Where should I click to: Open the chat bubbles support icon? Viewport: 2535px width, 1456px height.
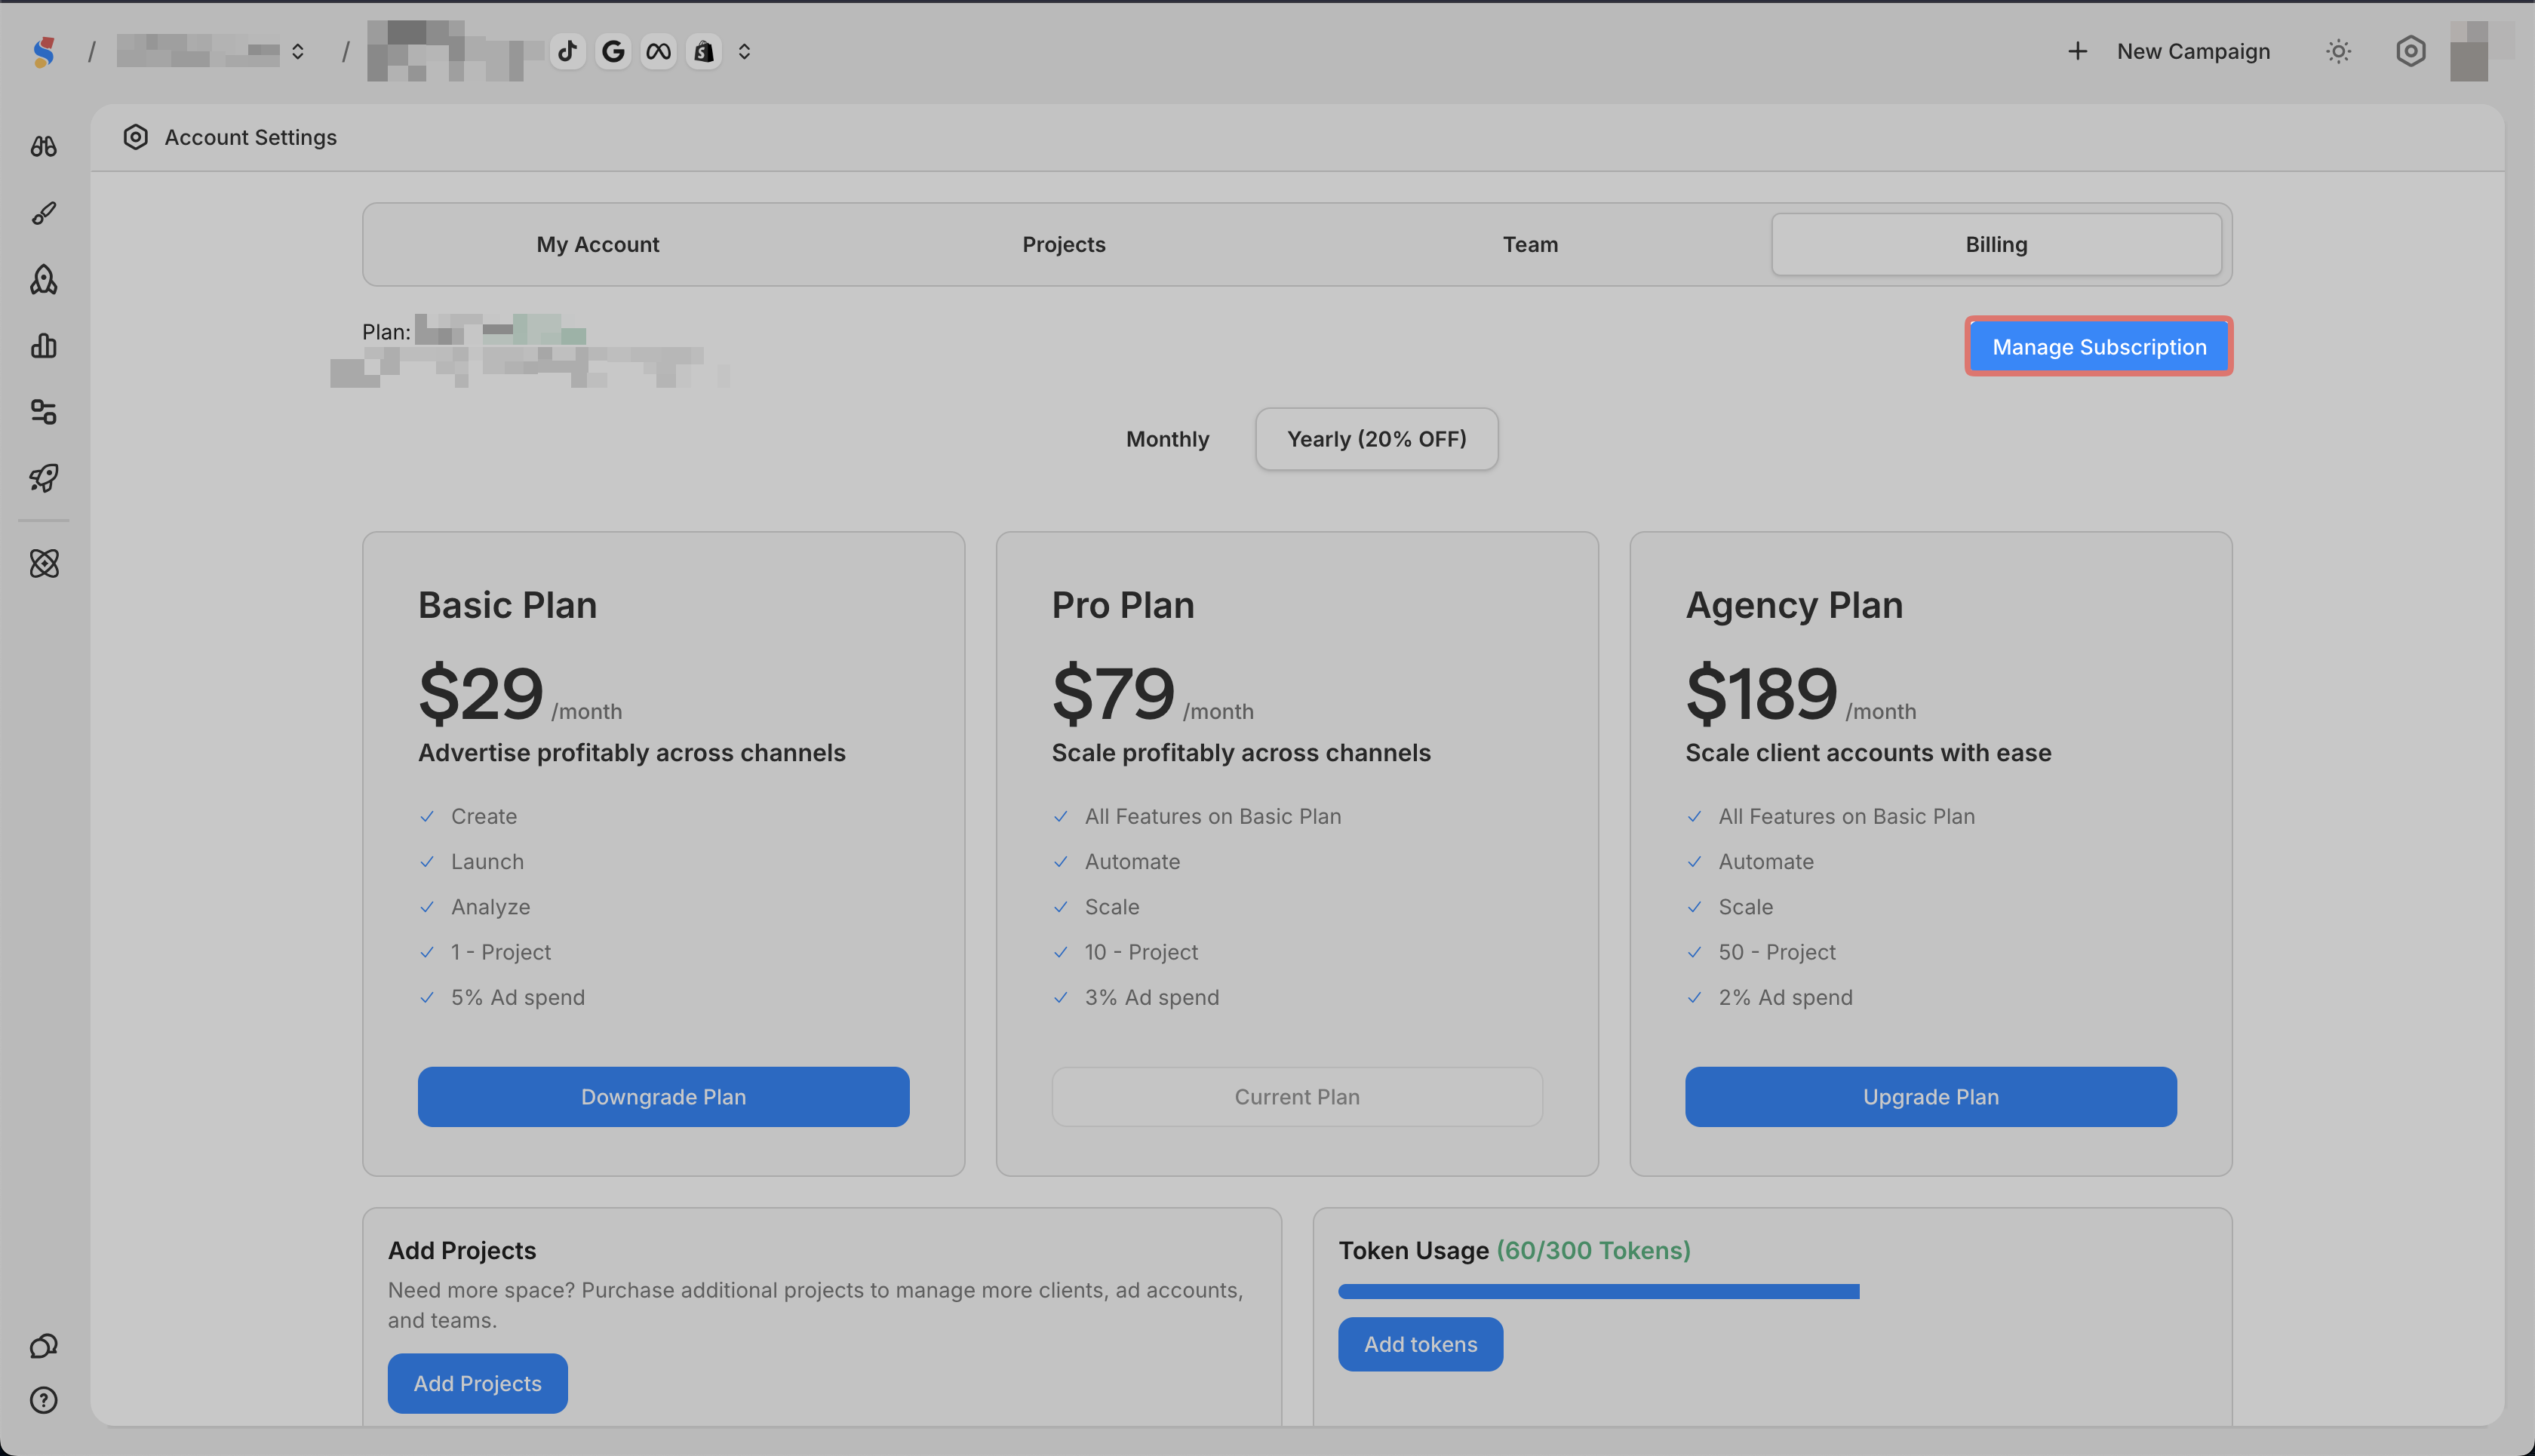43,1346
